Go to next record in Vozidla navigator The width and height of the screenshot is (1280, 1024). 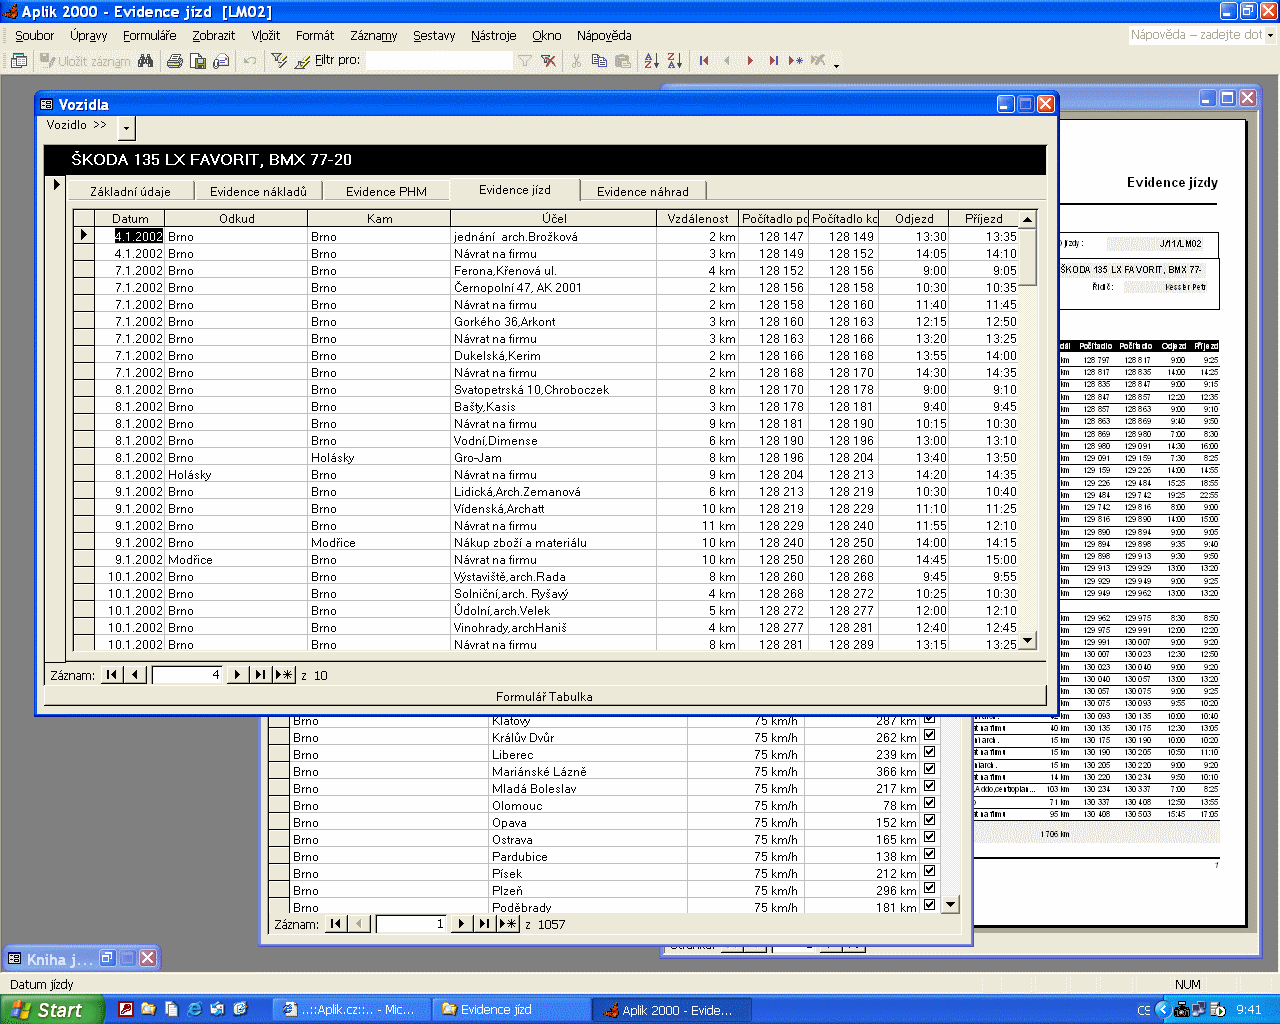(237, 675)
